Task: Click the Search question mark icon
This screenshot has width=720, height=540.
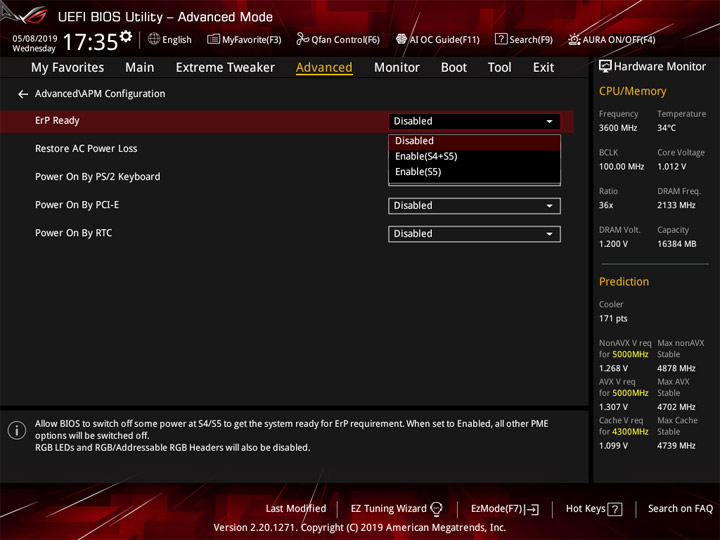Action: (501, 39)
